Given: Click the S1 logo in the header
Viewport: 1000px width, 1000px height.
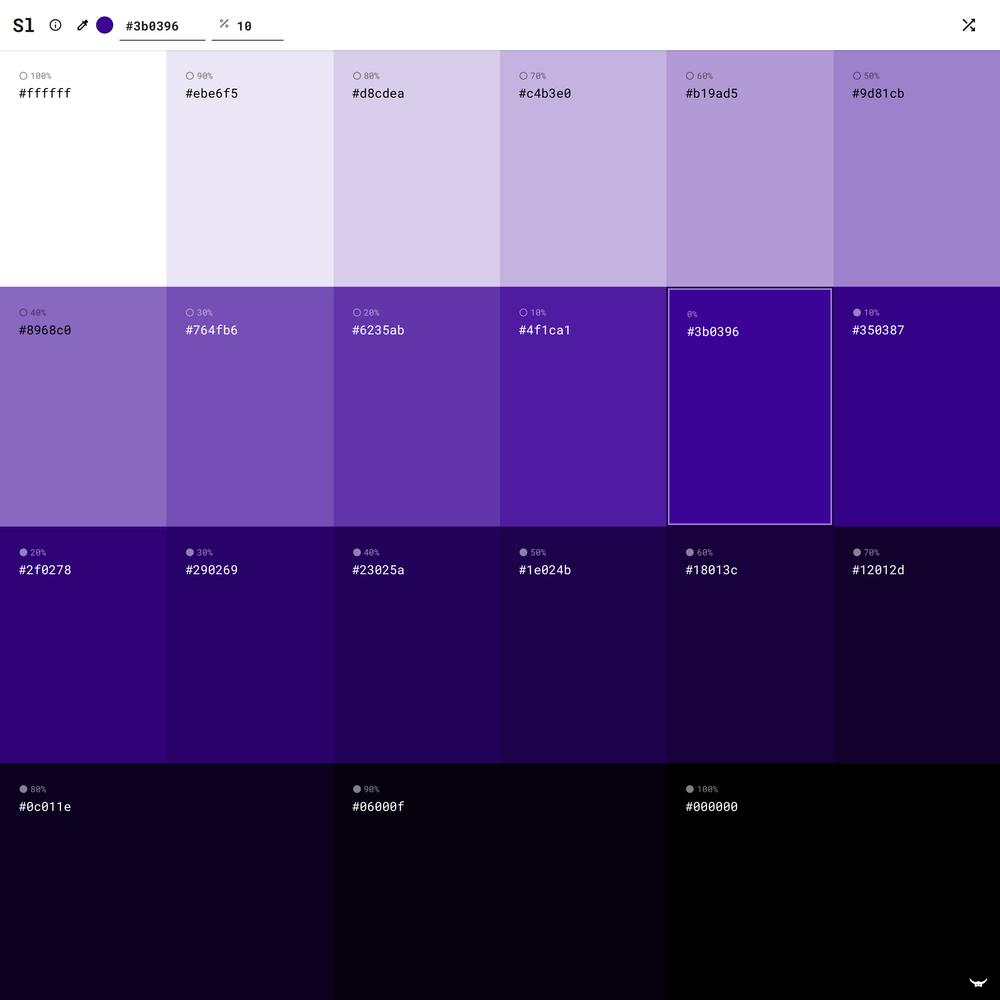Looking at the screenshot, I should [x=24, y=26].
